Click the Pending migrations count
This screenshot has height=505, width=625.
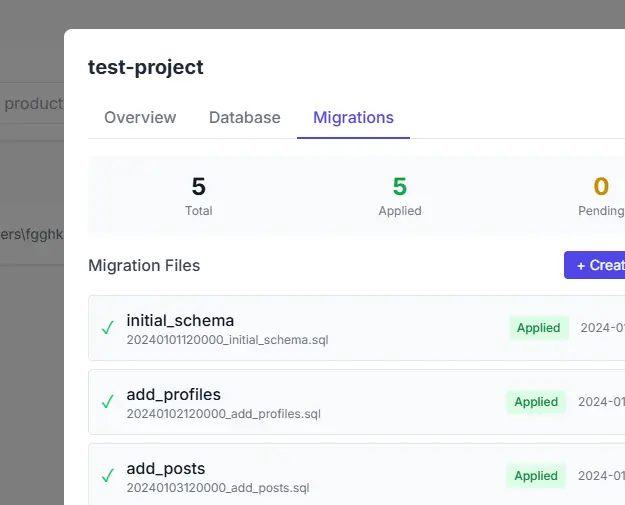601,187
